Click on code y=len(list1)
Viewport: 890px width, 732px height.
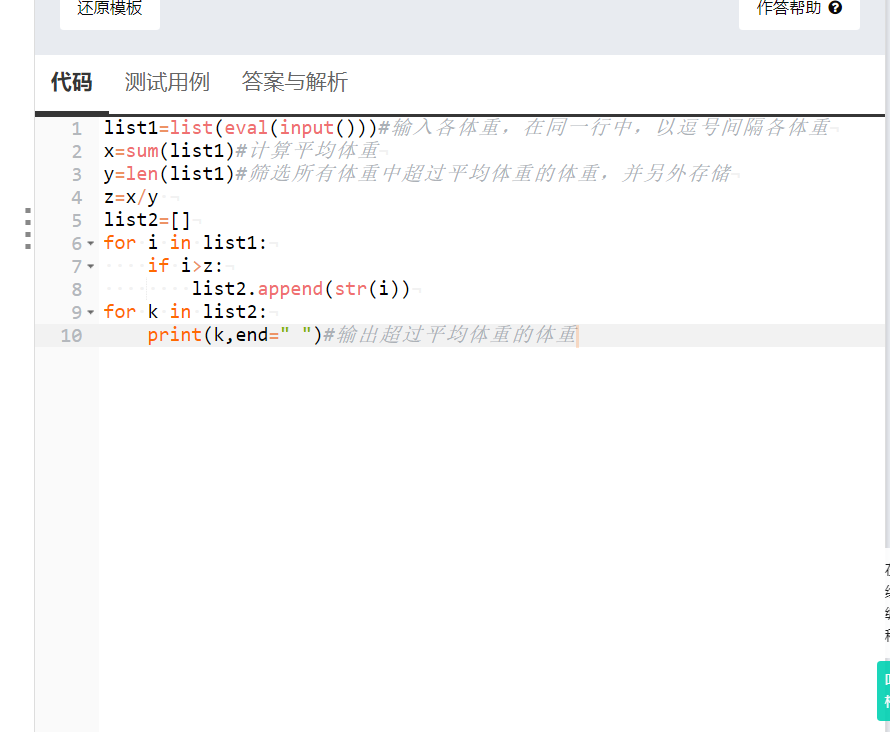169,174
